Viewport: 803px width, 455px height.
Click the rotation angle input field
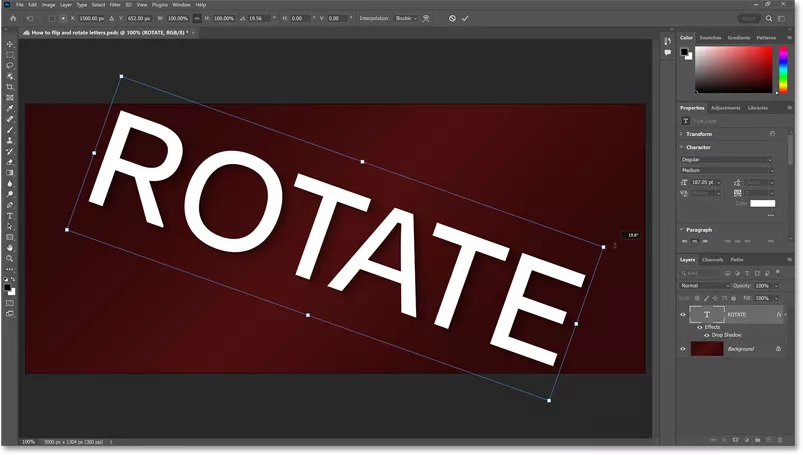(258, 18)
